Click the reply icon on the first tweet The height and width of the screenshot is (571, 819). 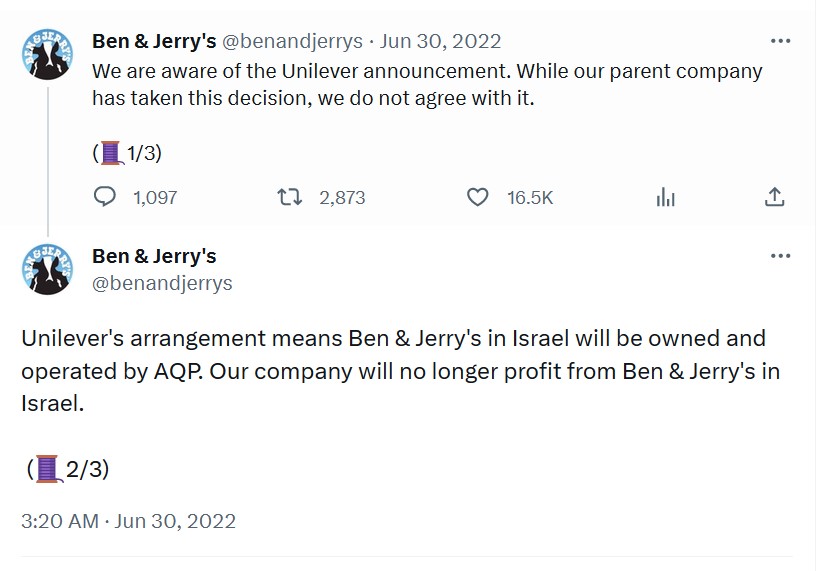point(105,197)
